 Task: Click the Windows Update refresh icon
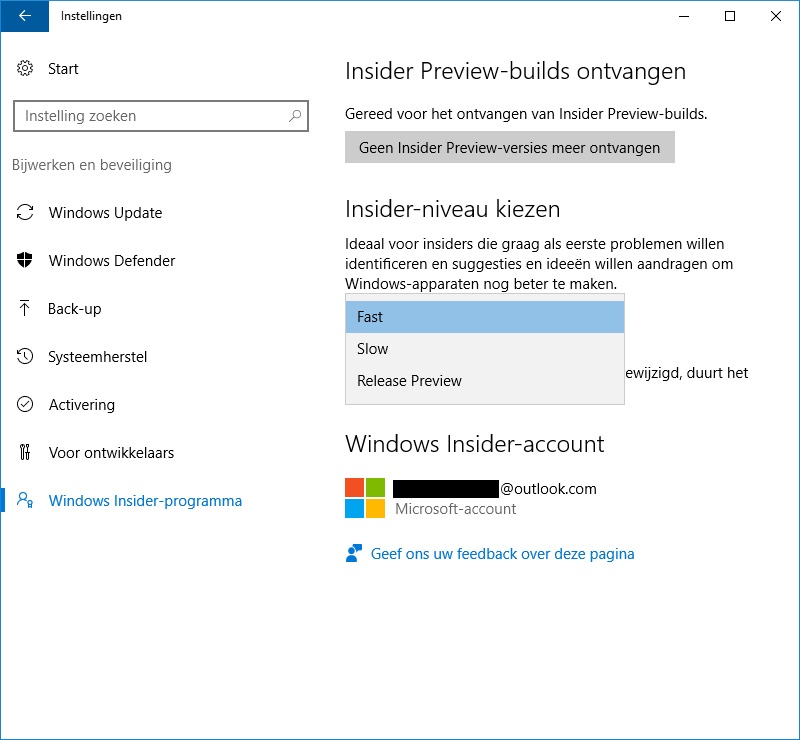click(24, 212)
